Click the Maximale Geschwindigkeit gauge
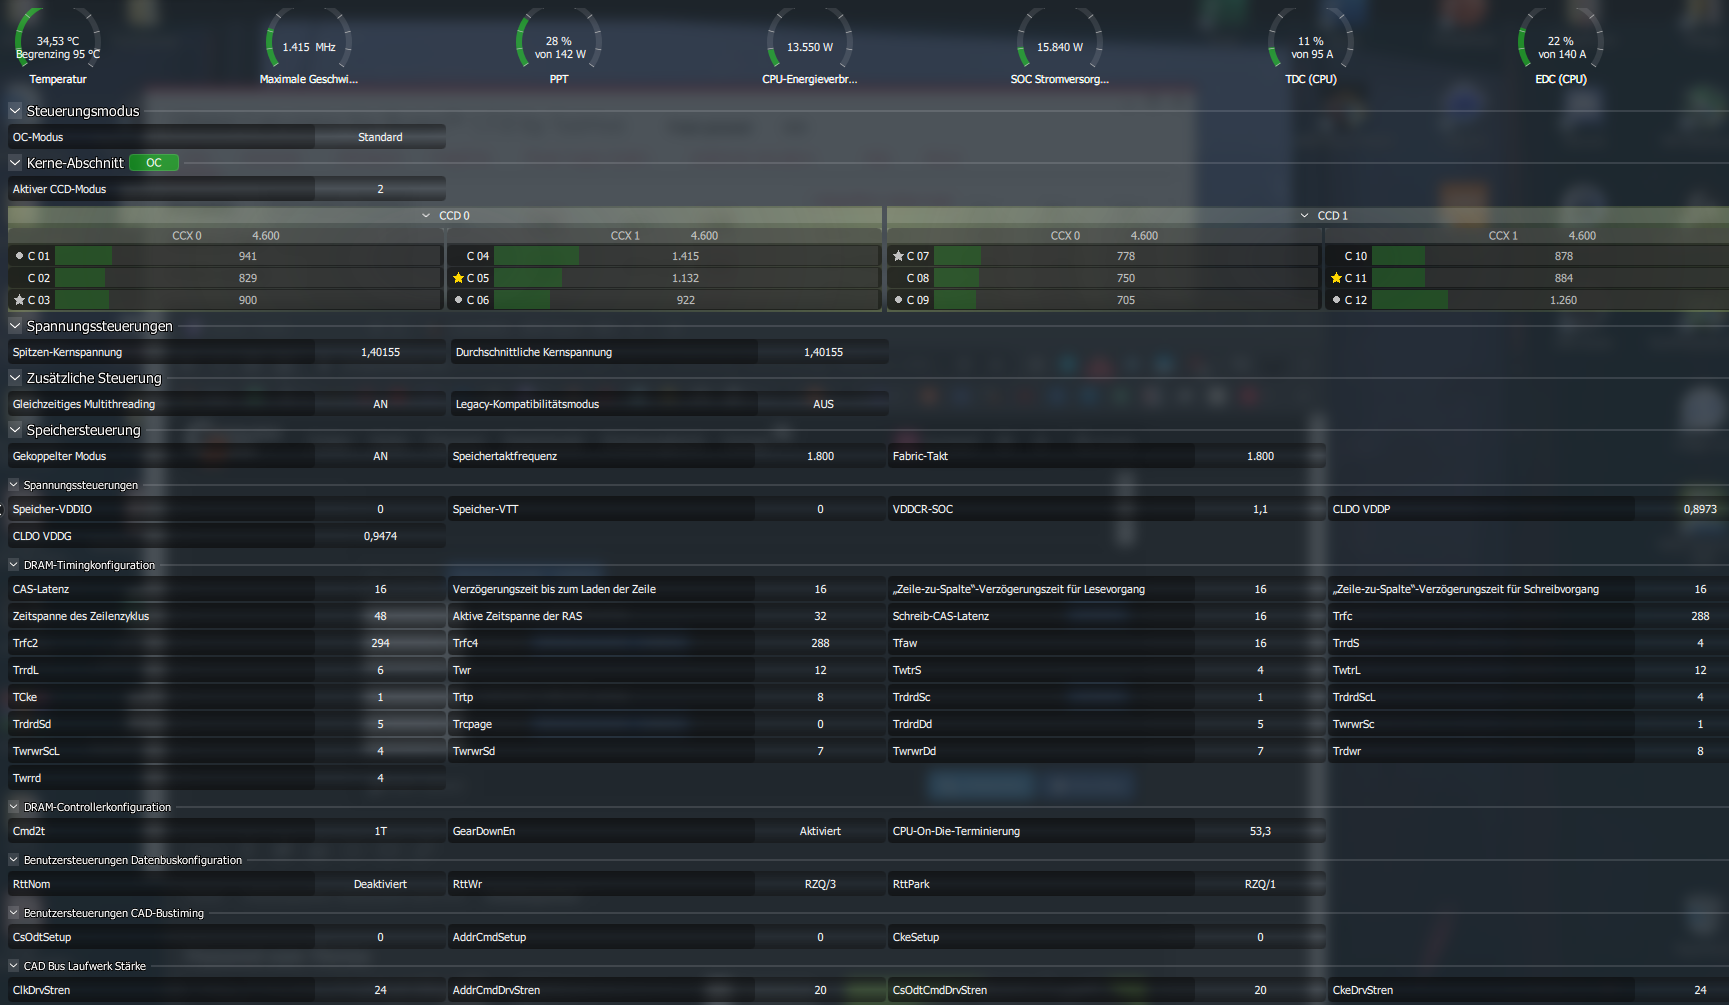This screenshot has height=1005, width=1729. click(309, 46)
